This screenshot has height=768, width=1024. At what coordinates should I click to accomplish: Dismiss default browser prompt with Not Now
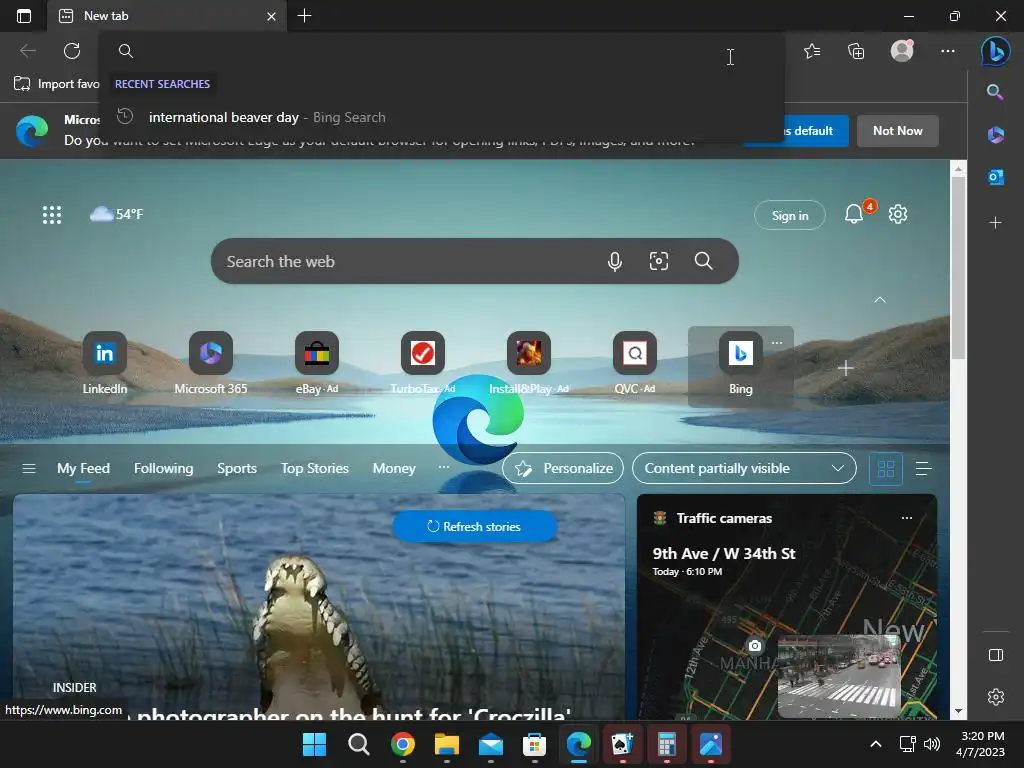897,131
